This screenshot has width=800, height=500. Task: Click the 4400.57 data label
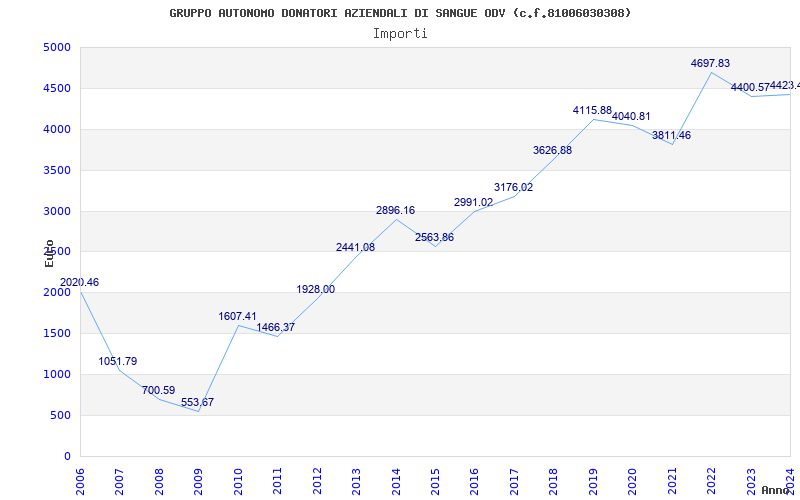pos(750,87)
